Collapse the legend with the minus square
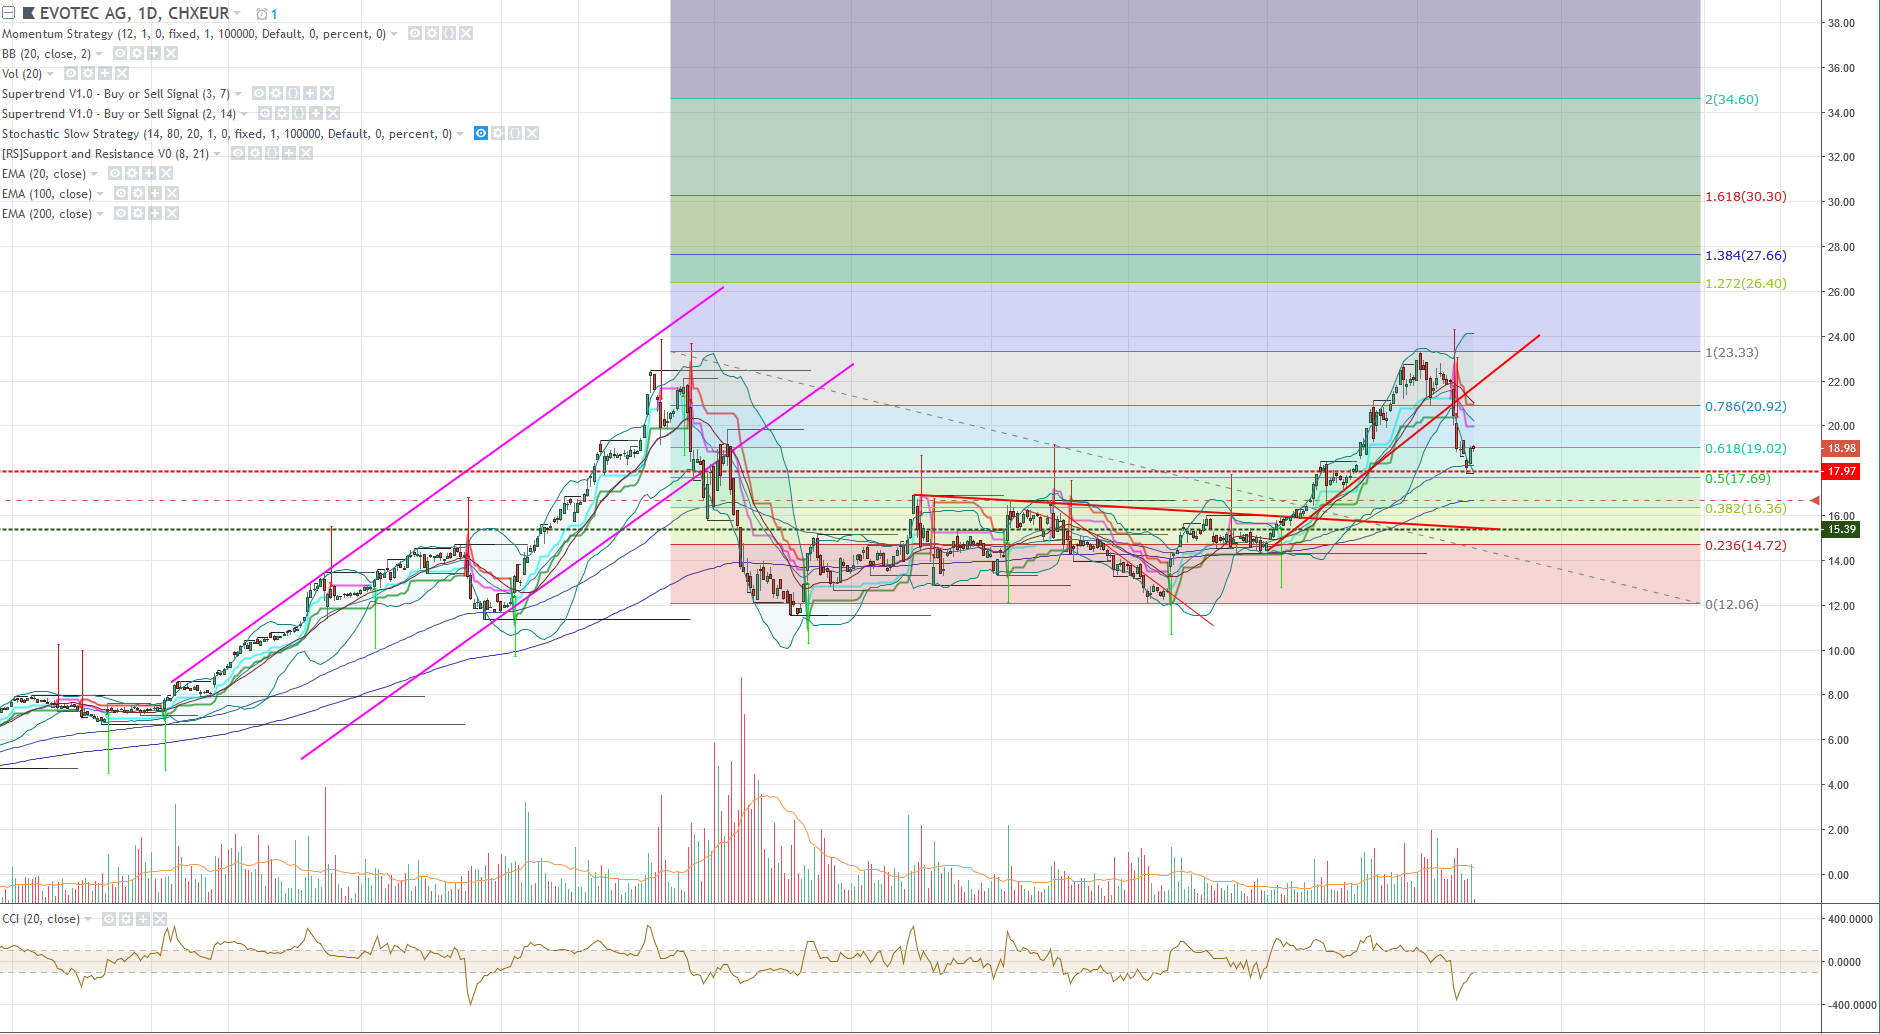The width and height of the screenshot is (1880, 1034). (9, 12)
